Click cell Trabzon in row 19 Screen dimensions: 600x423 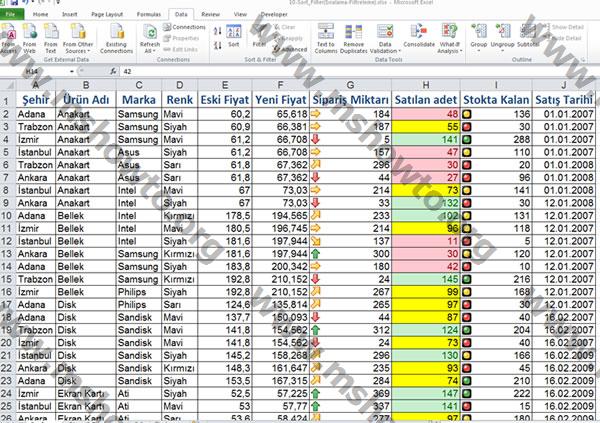tap(36, 330)
